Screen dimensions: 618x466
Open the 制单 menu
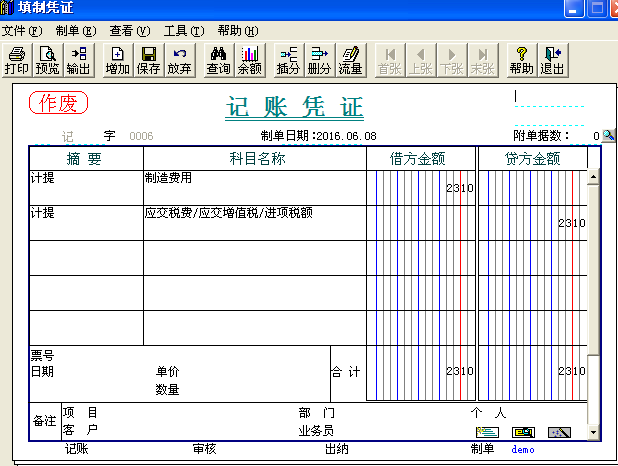[76, 31]
